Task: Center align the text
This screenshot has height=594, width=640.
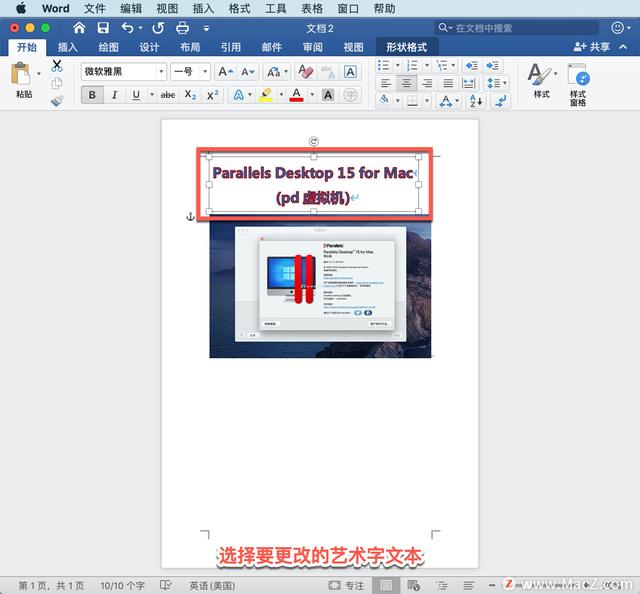Action: (407, 83)
